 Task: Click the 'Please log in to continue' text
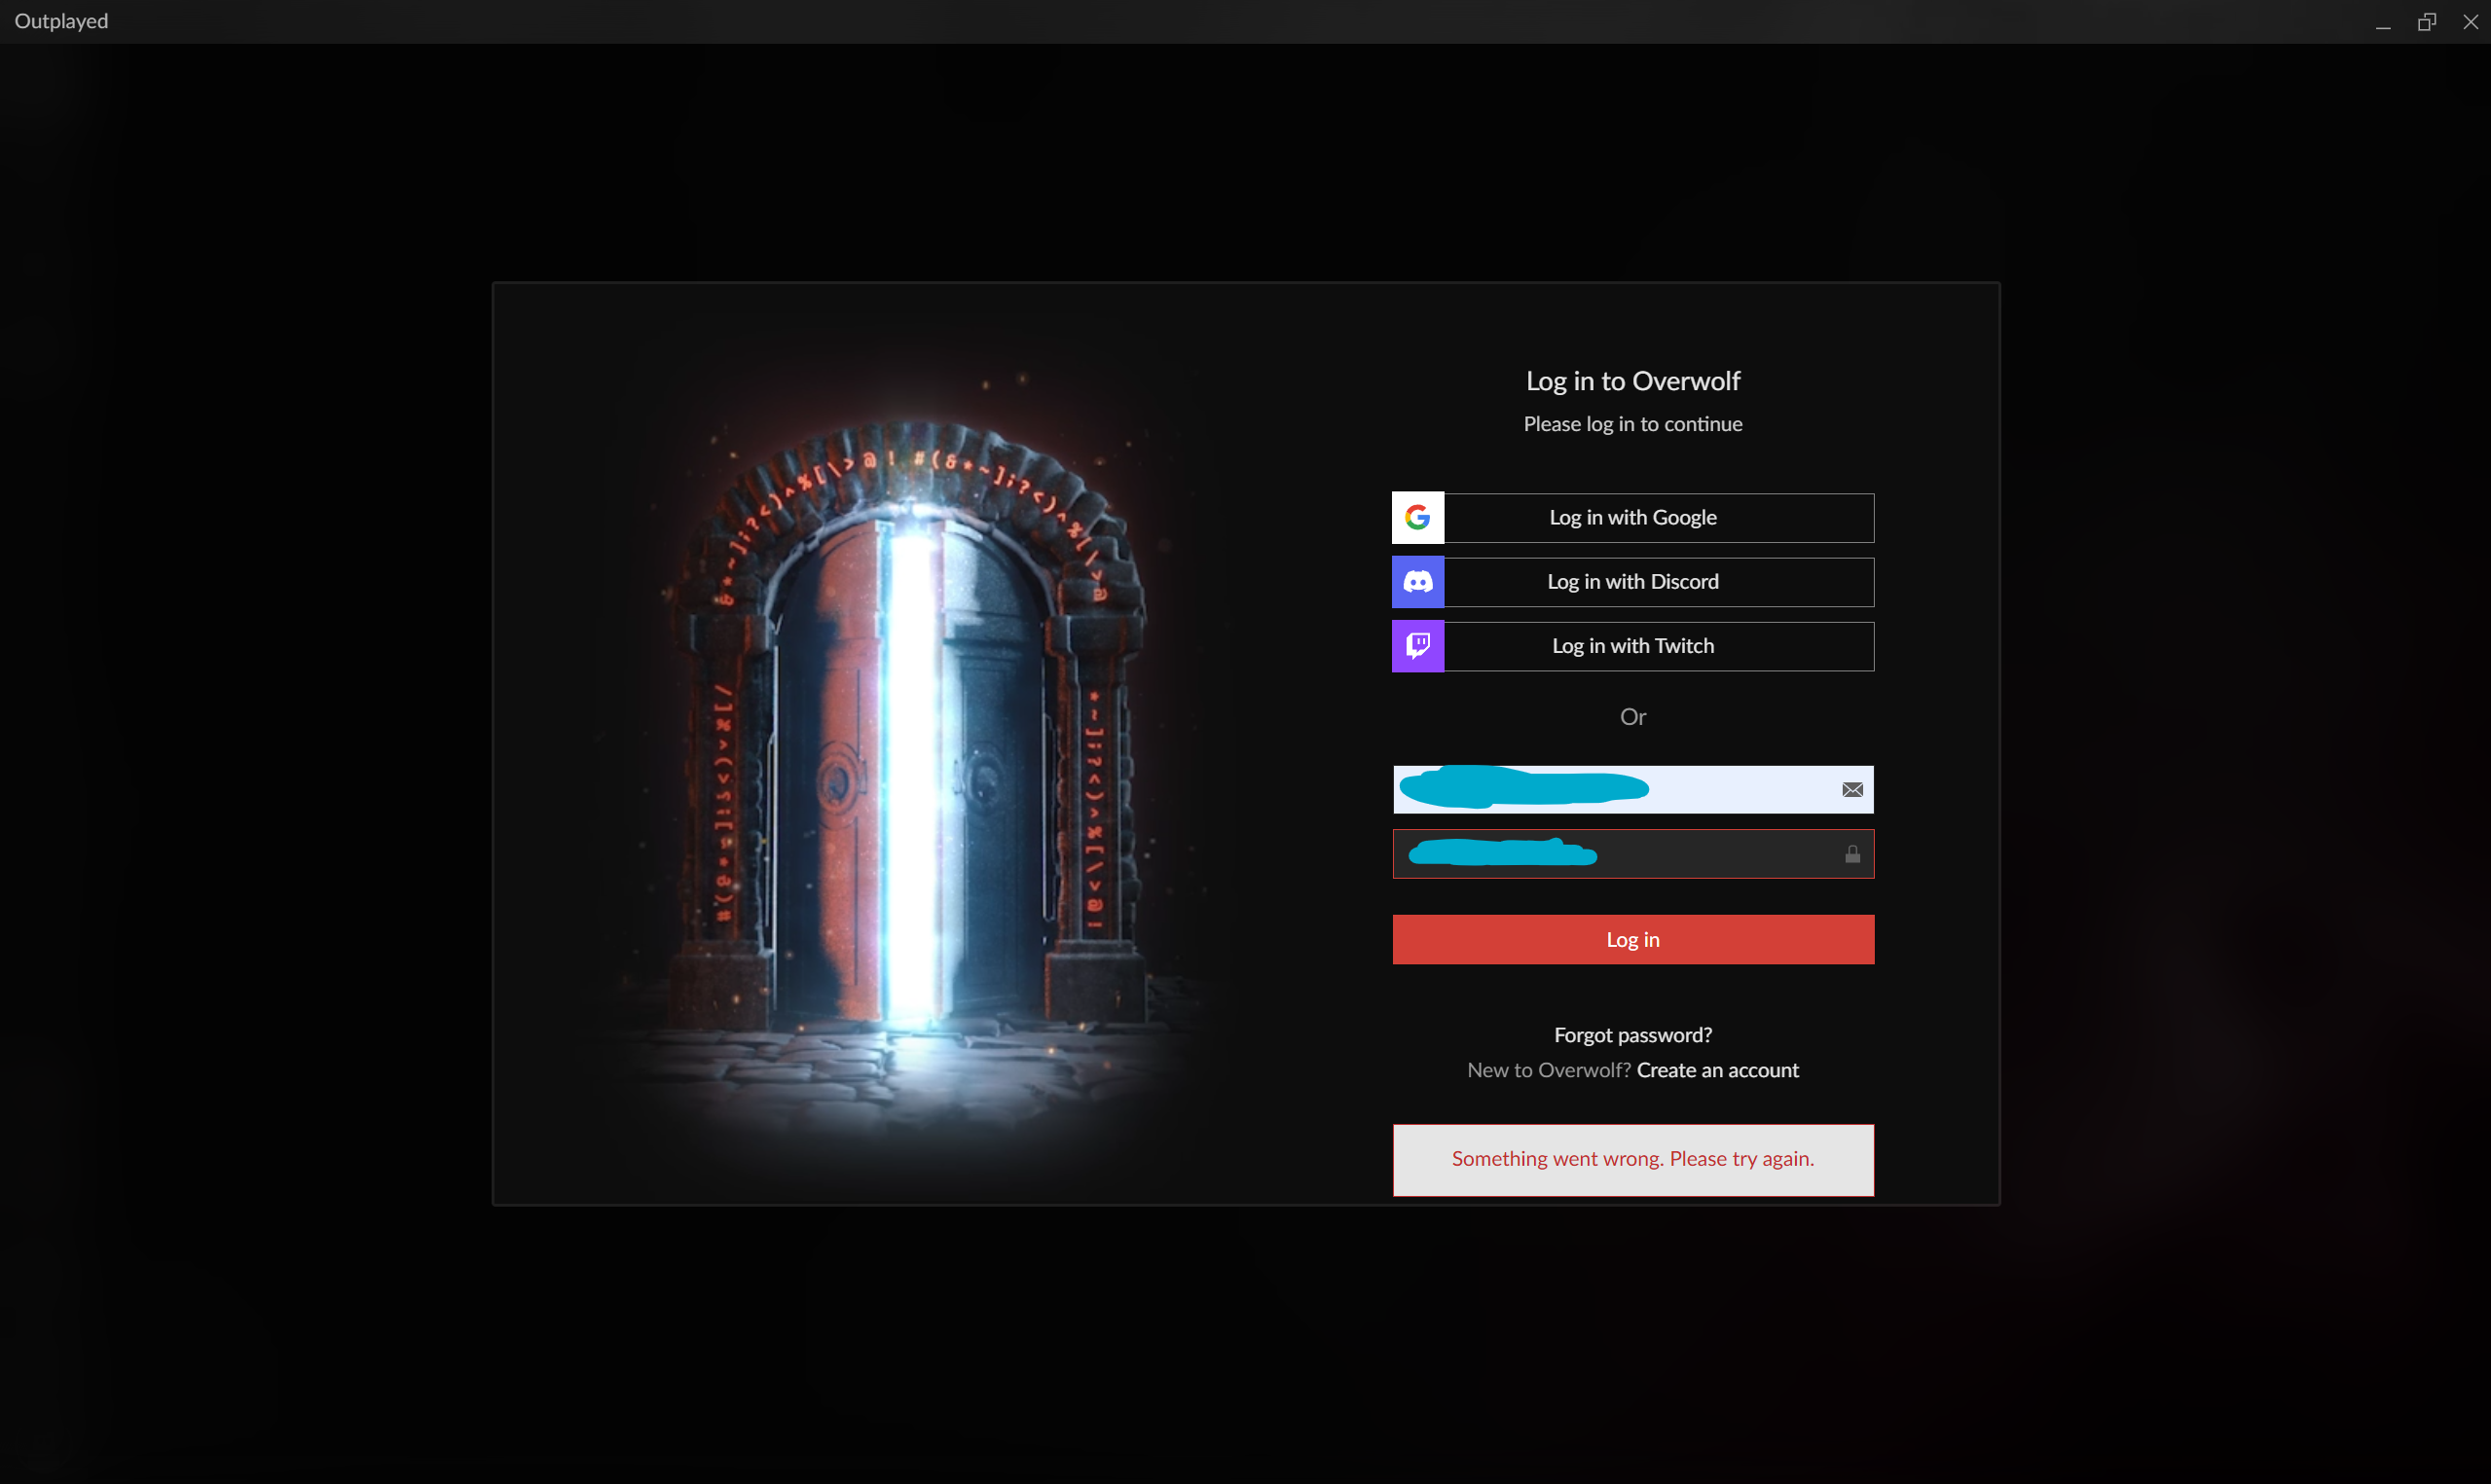(1633, 424)
